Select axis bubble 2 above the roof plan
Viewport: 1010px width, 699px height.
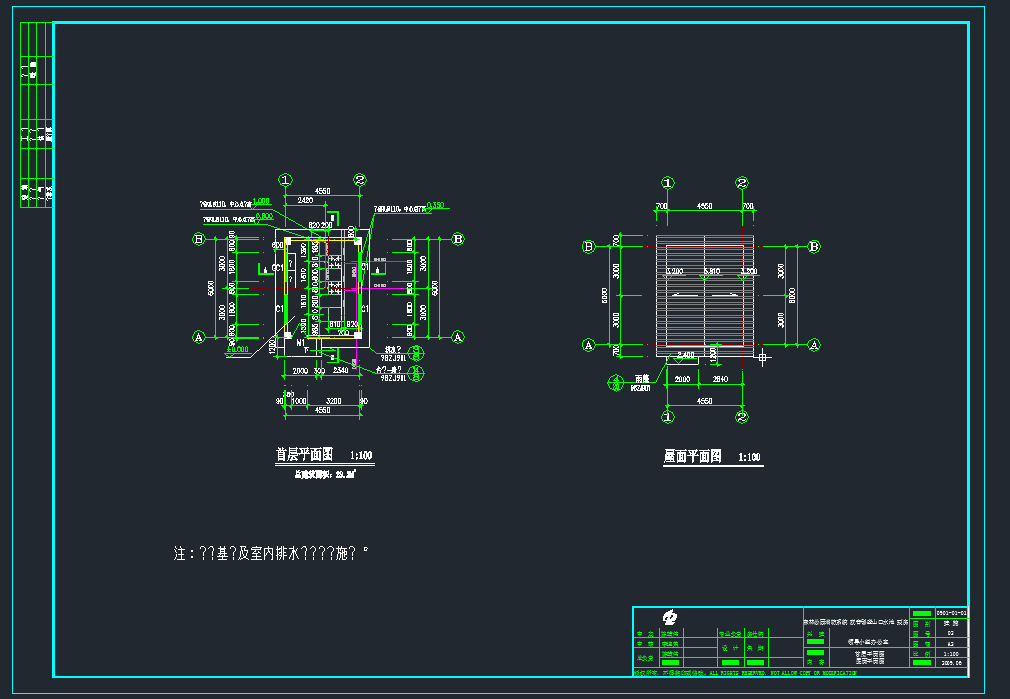pos(742,183)
